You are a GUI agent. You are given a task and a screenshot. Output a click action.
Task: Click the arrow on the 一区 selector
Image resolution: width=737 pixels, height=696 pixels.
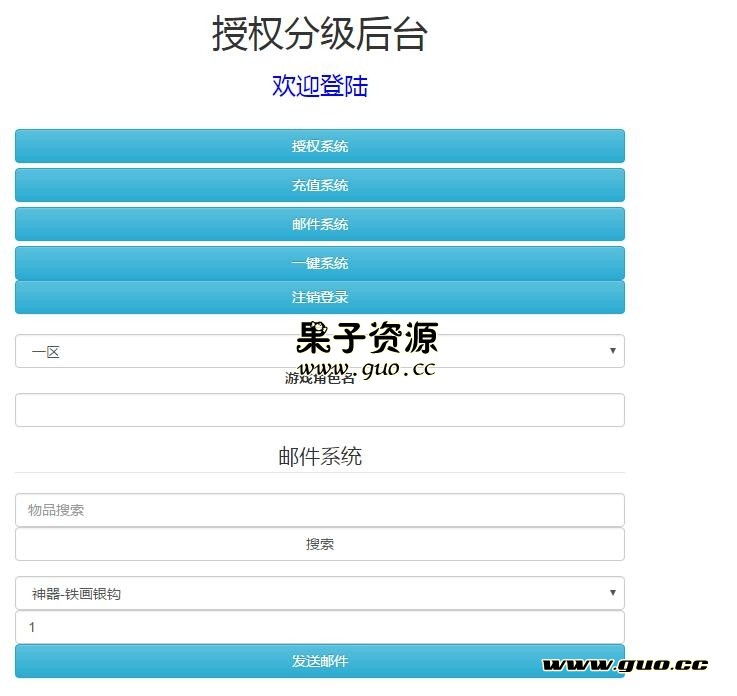[612, 351]
